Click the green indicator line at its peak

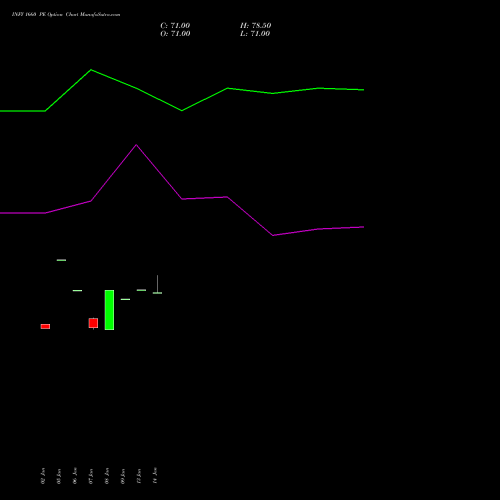[91, 70]
